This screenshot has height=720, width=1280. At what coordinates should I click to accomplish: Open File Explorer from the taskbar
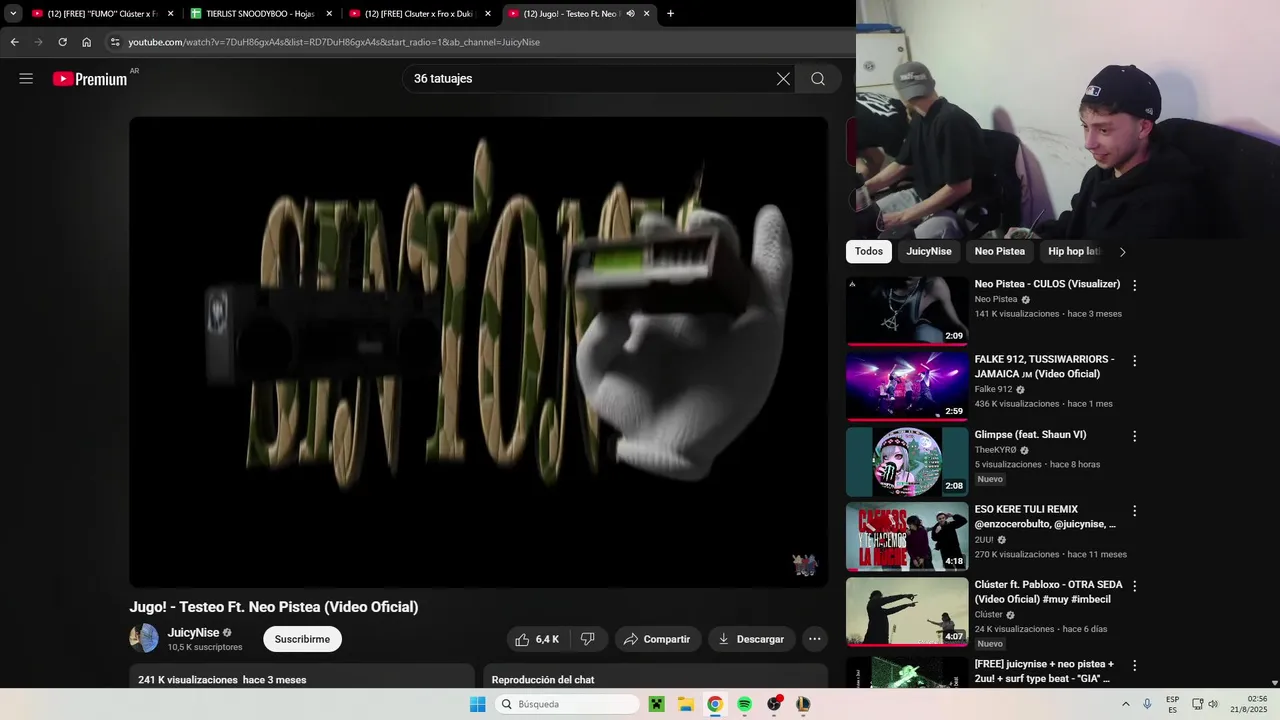point(686,704)
